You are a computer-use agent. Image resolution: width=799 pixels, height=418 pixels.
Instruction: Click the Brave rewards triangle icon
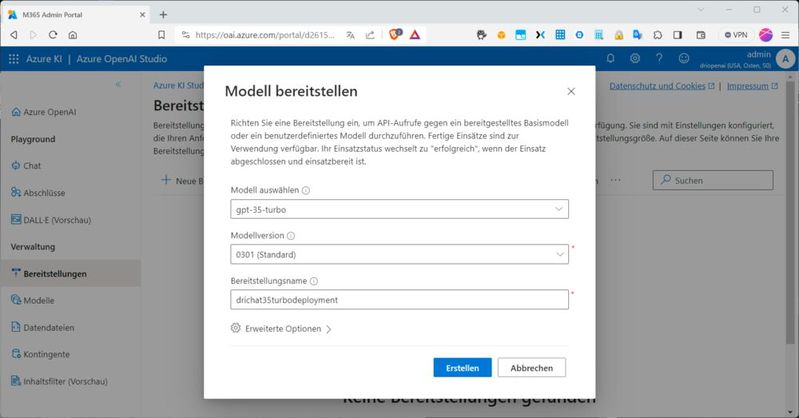[x=415, y=35]
